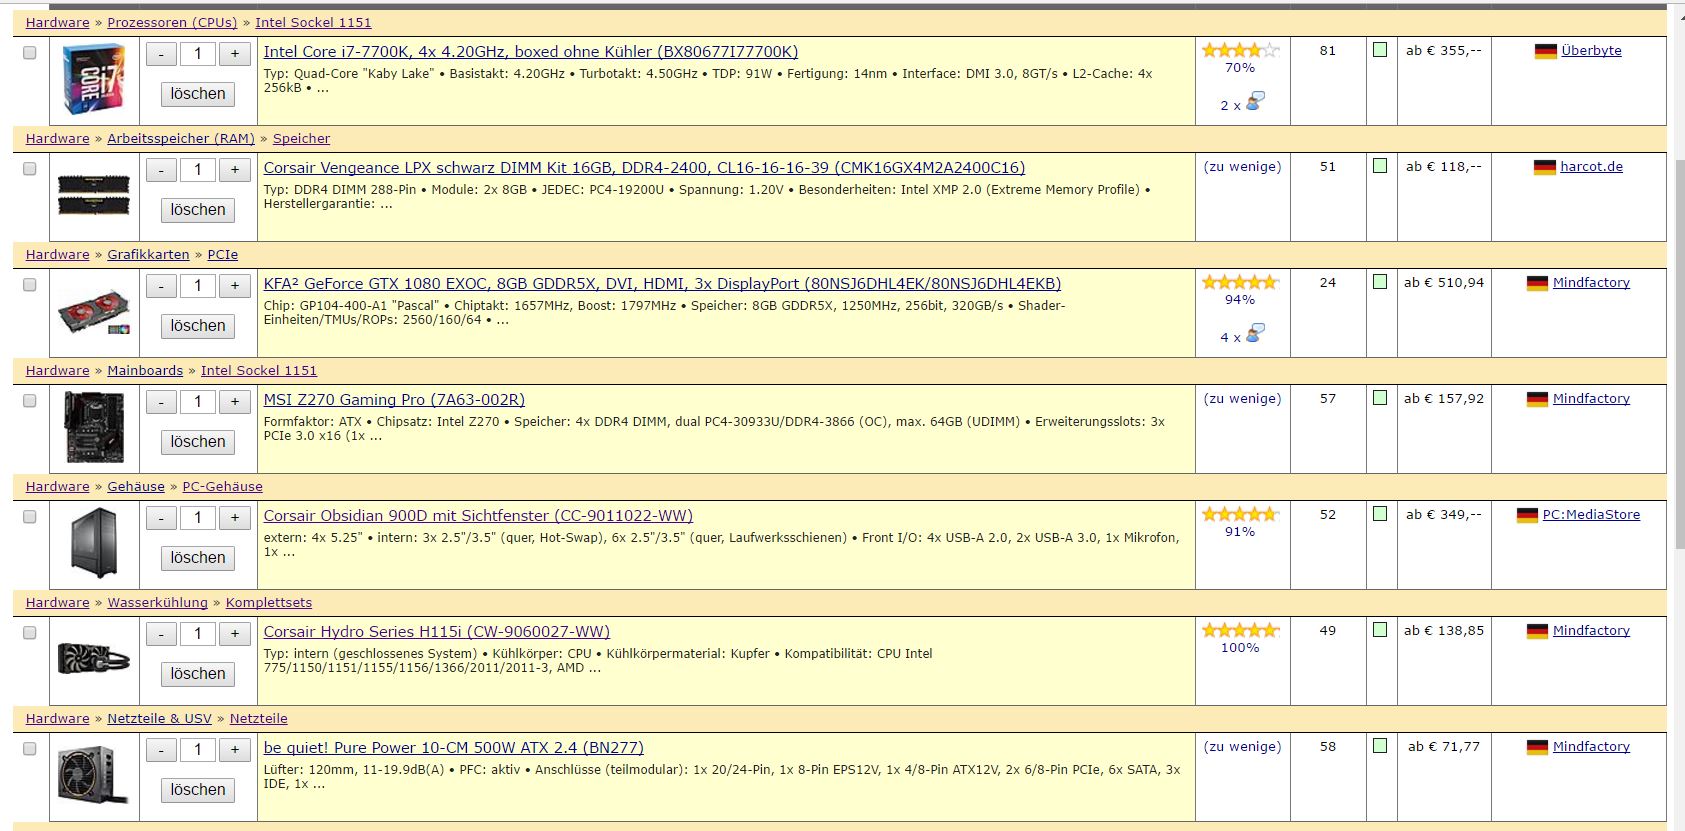This screenshot has height=831, width=1685.
Task: Increase quantity of Intel Core i7-7700K
Action: coord(235,54)
